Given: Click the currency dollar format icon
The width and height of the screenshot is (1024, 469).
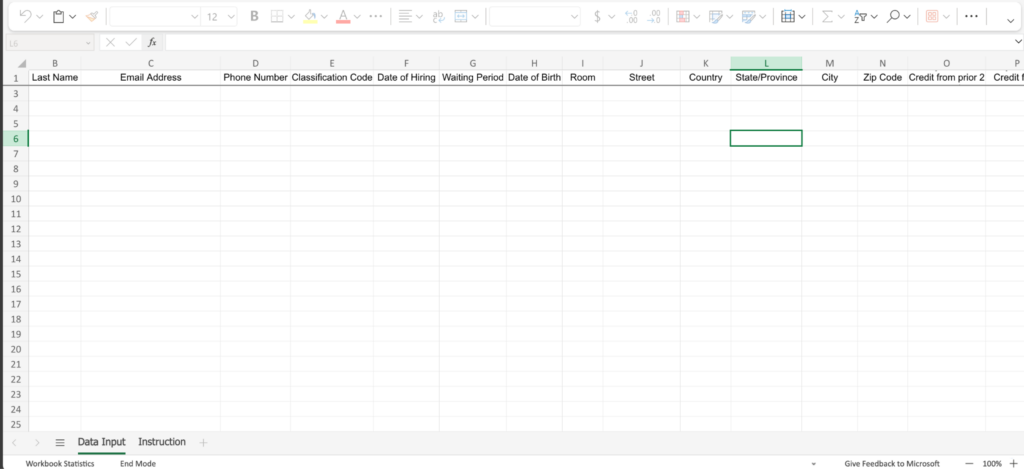Looking at the screenshot, I should click(x=597, y=16).
